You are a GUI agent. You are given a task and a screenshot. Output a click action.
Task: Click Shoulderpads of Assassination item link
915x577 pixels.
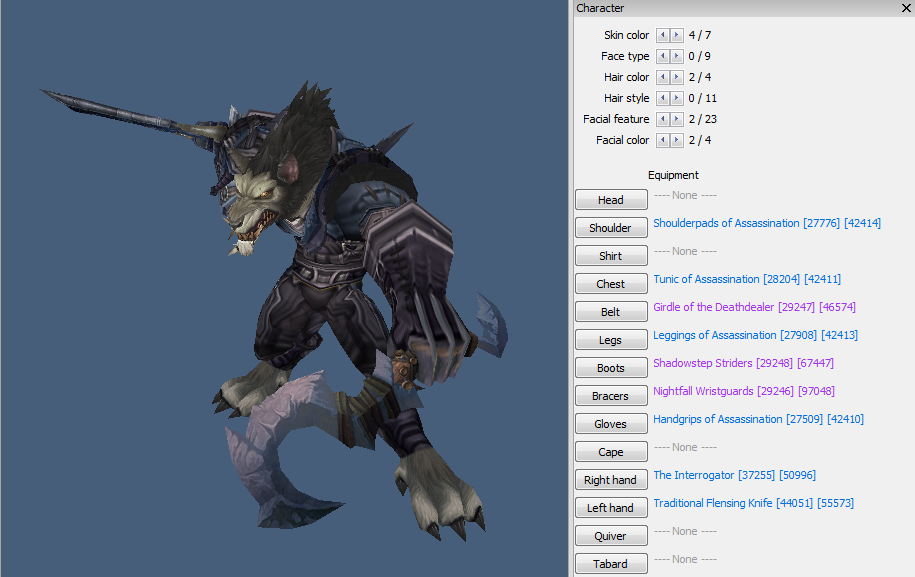click(767, 223)
